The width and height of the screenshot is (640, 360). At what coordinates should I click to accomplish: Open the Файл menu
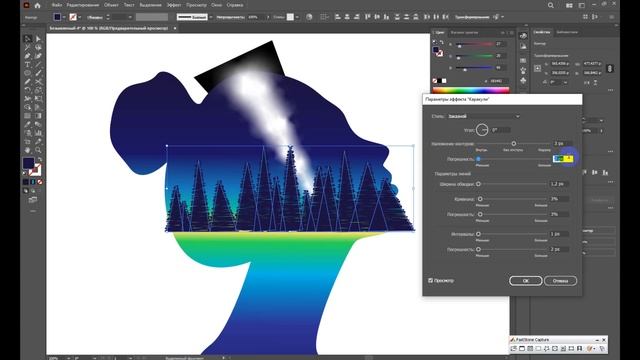(x=57, y=5)
